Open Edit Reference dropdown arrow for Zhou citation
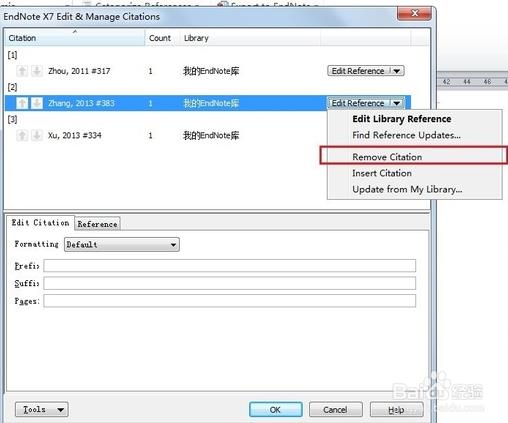 397,71
